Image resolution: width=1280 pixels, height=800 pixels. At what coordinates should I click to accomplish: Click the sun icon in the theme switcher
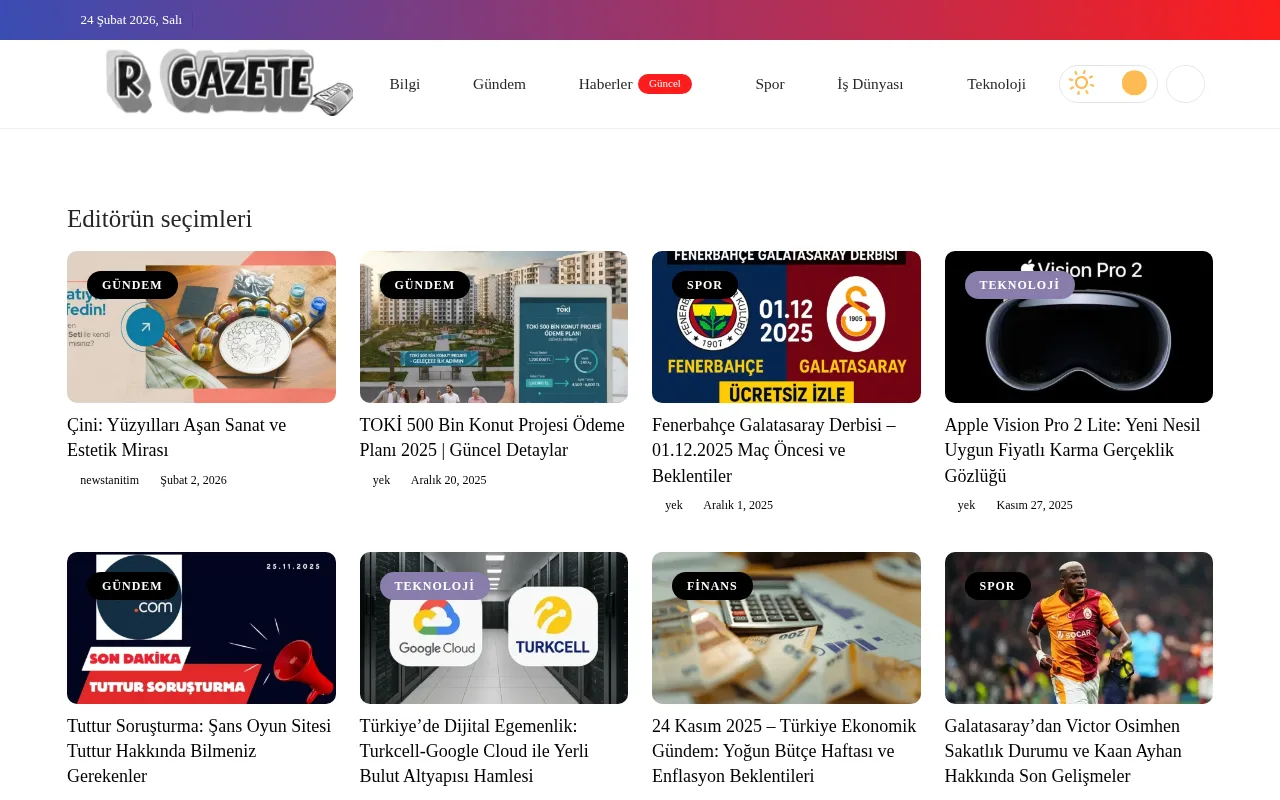[x=1082, y=83]
